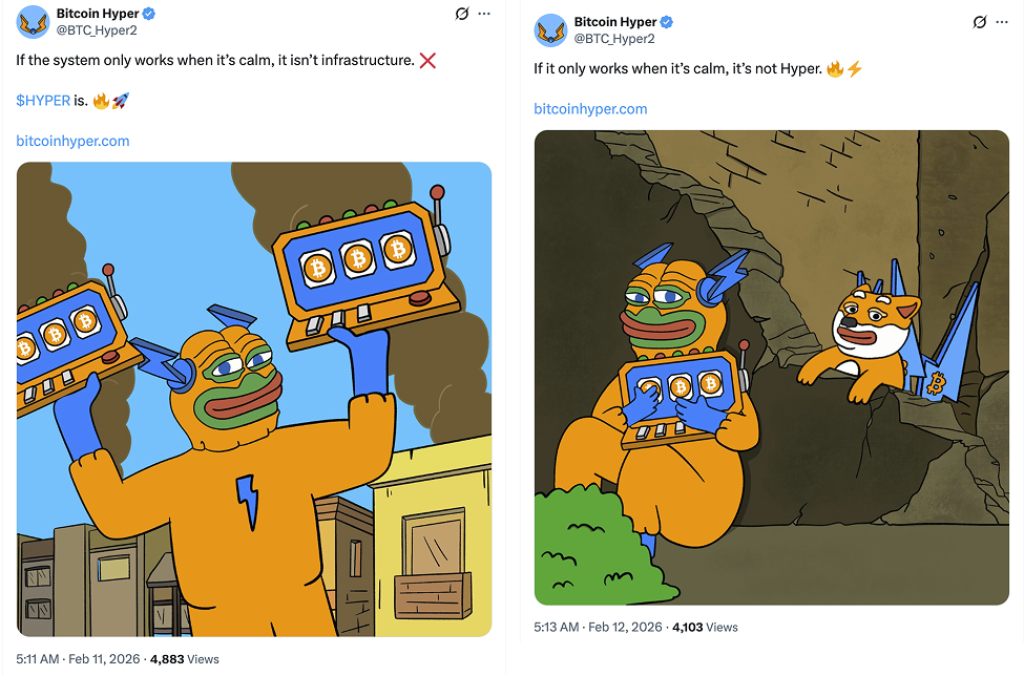This screenshot has width=1024, height=676.
Task: Open the Feb 11, 2026 timestamp
Action: click(x=78, y=659)
